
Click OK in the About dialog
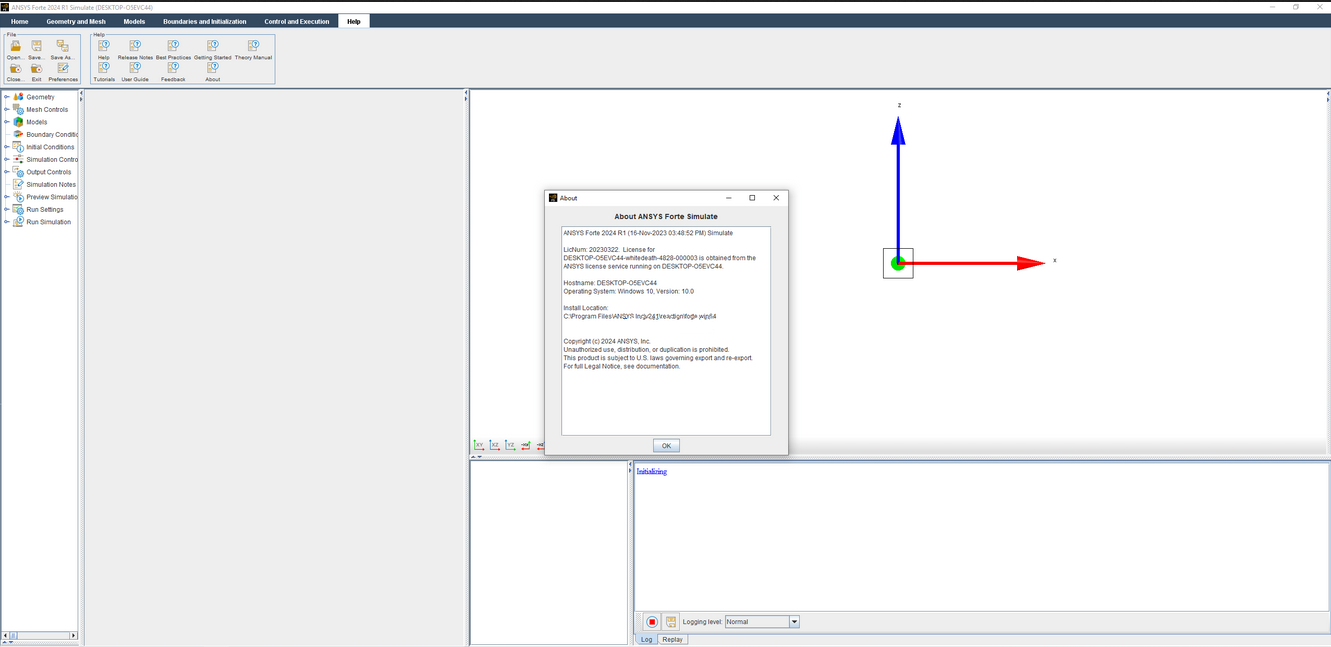pyautogui.click(x=665, y=445)
